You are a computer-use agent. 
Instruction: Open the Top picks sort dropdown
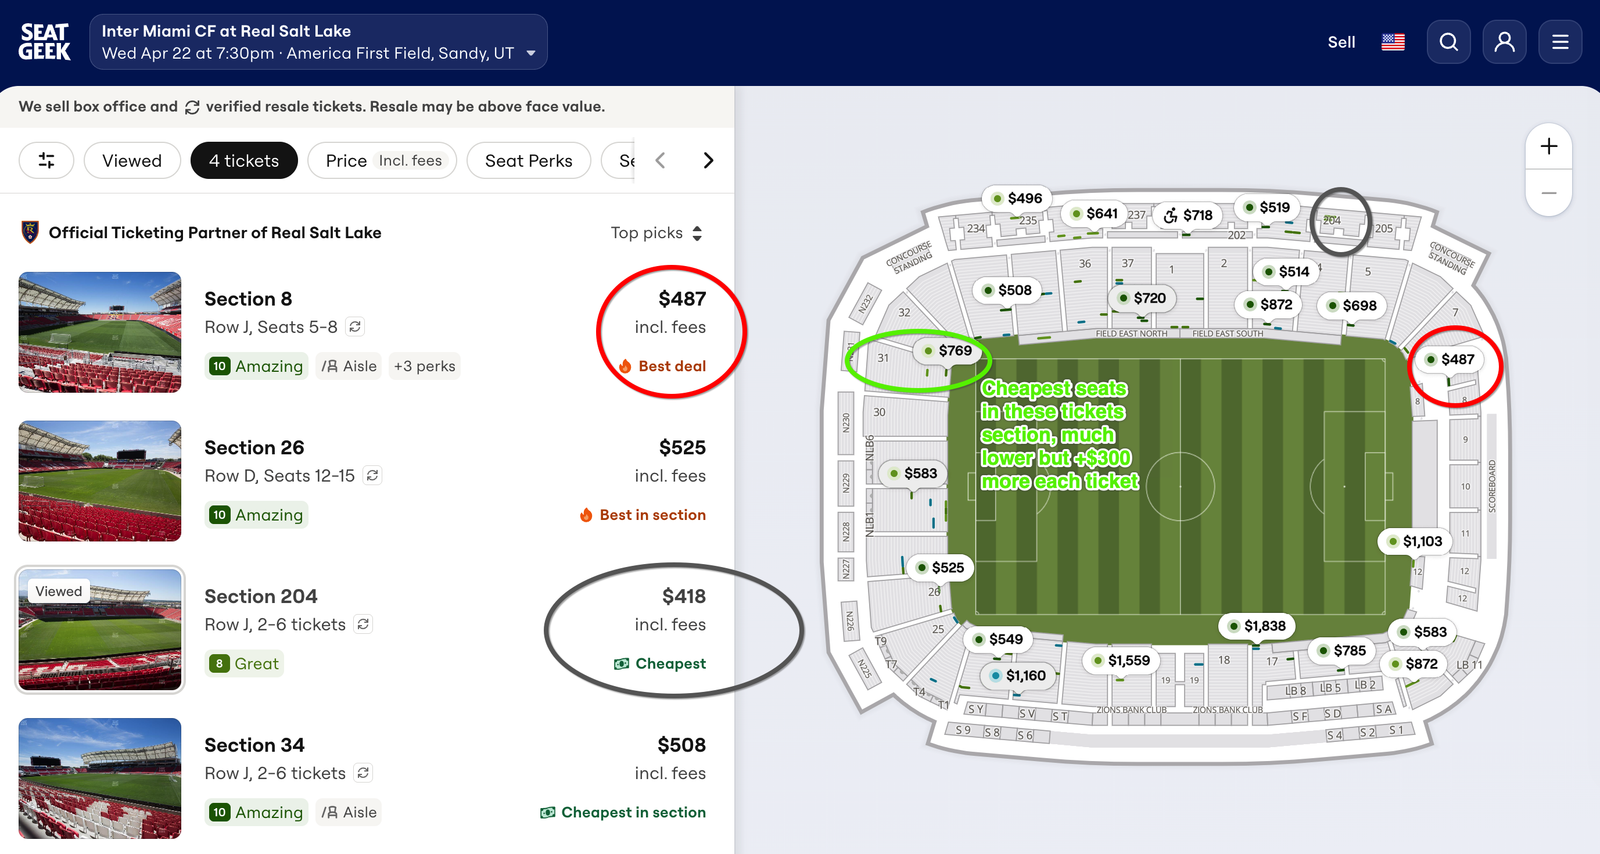point(657,233)
